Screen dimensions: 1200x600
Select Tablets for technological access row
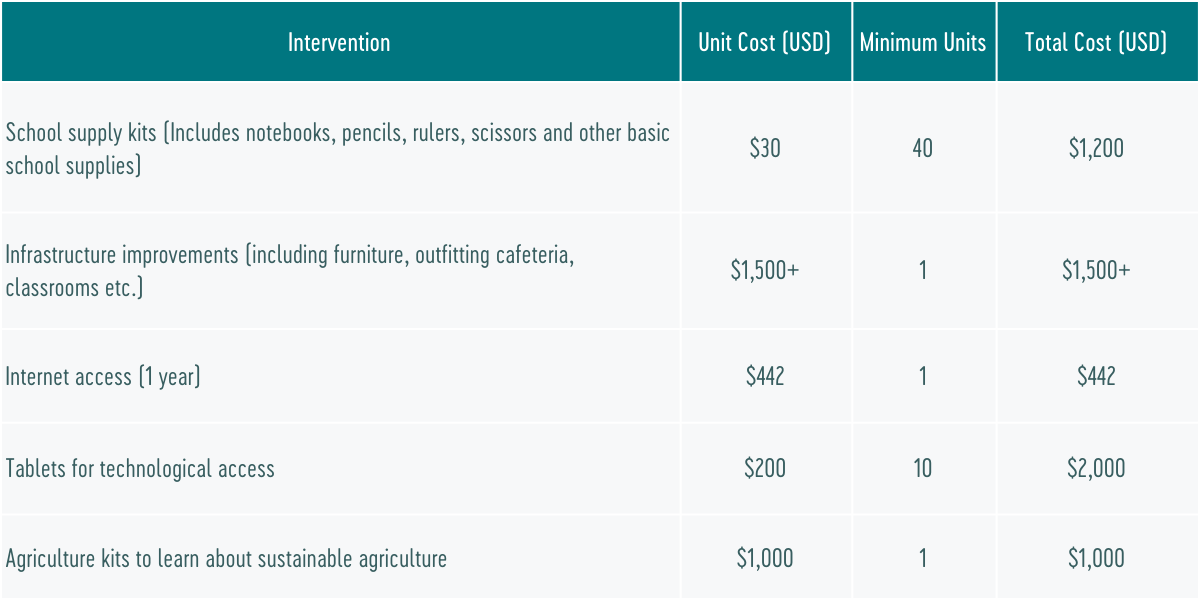[140, 468]
